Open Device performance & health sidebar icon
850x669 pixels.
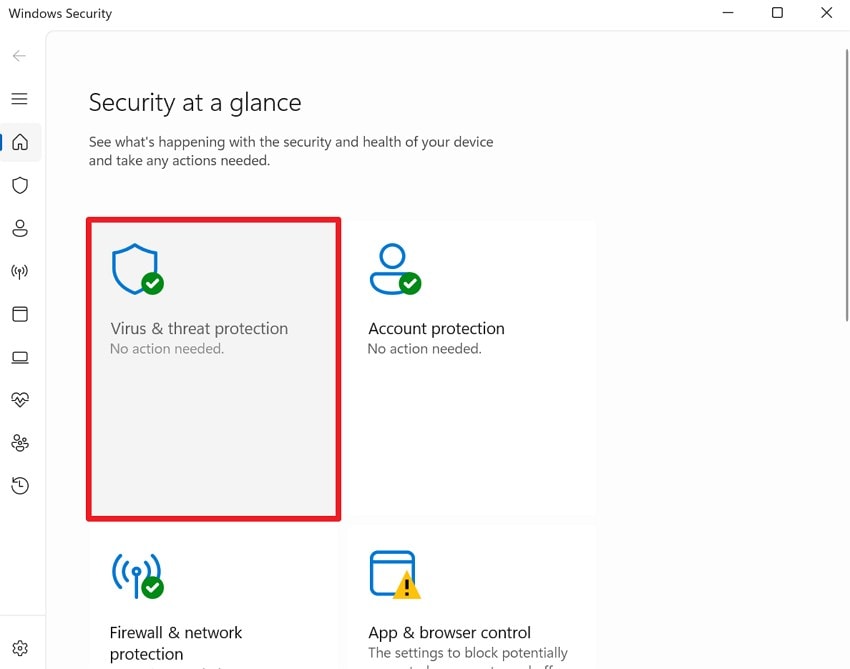[x=20, y=399]
